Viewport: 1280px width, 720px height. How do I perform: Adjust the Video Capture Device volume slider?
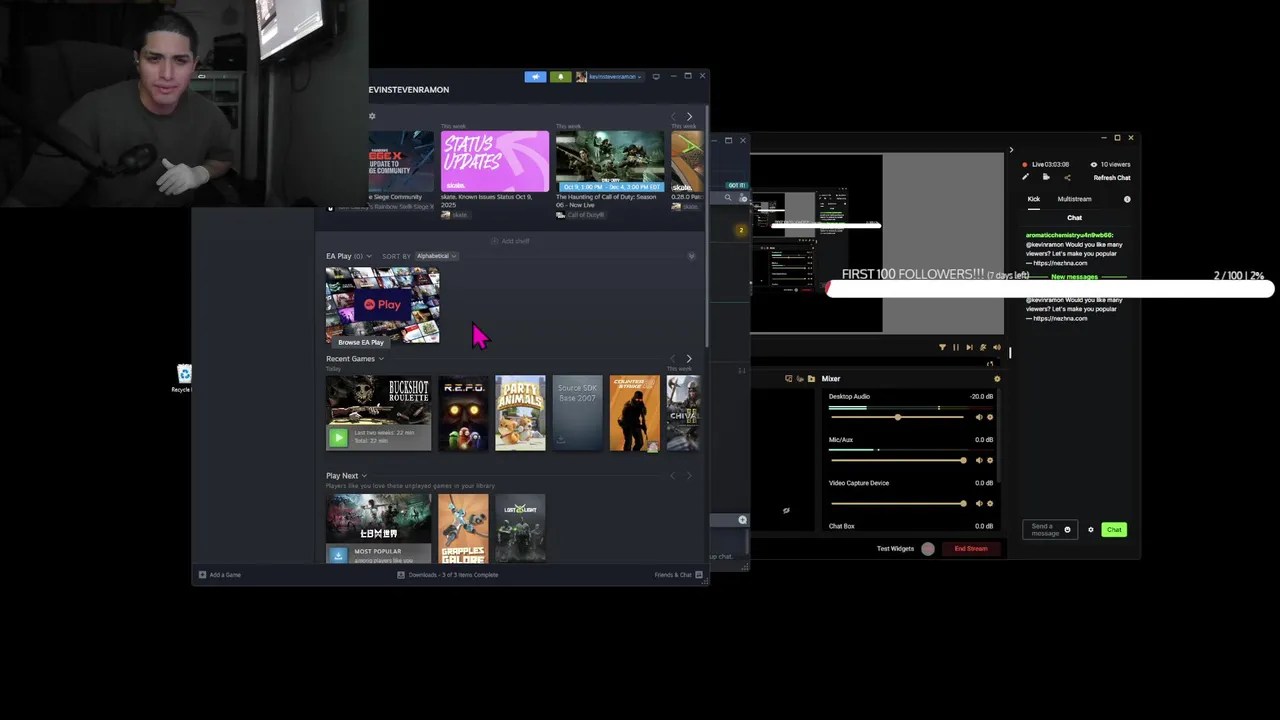[x=897, y=503]
